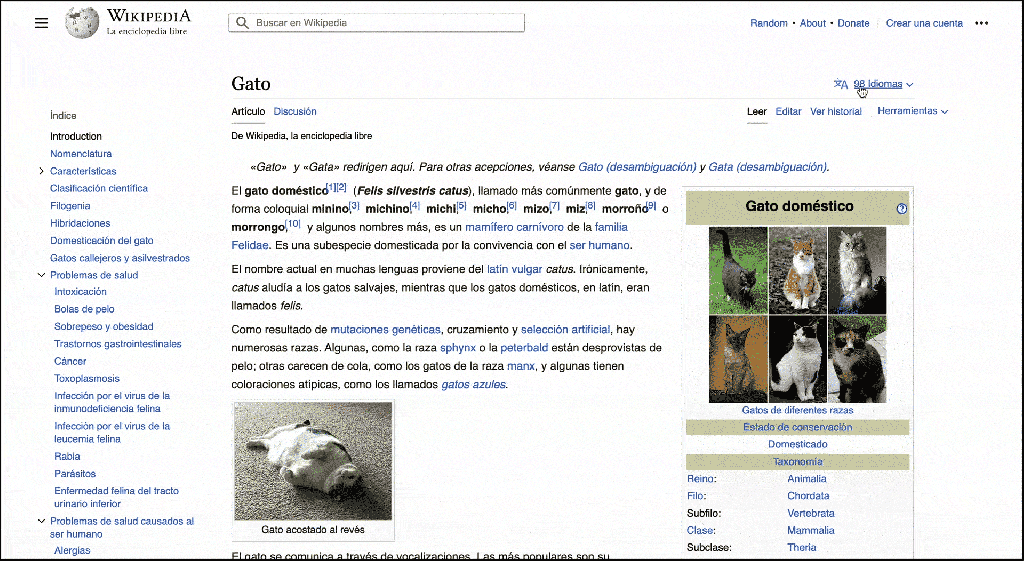Viewport: 1024px width, 561px height.
Task: Collapse Problemas de salud causados al ser humano
Action: (41, 521)
